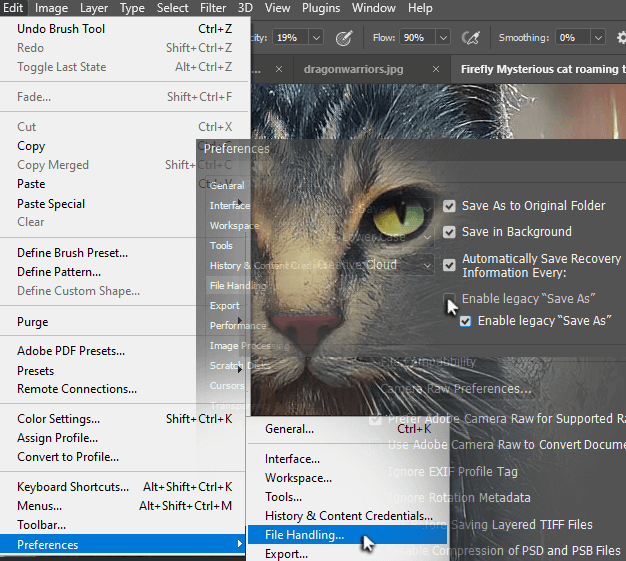Click the opacity 19% value field
The width and height of the screenshot is (626, 561).
(x=291, y=38)
